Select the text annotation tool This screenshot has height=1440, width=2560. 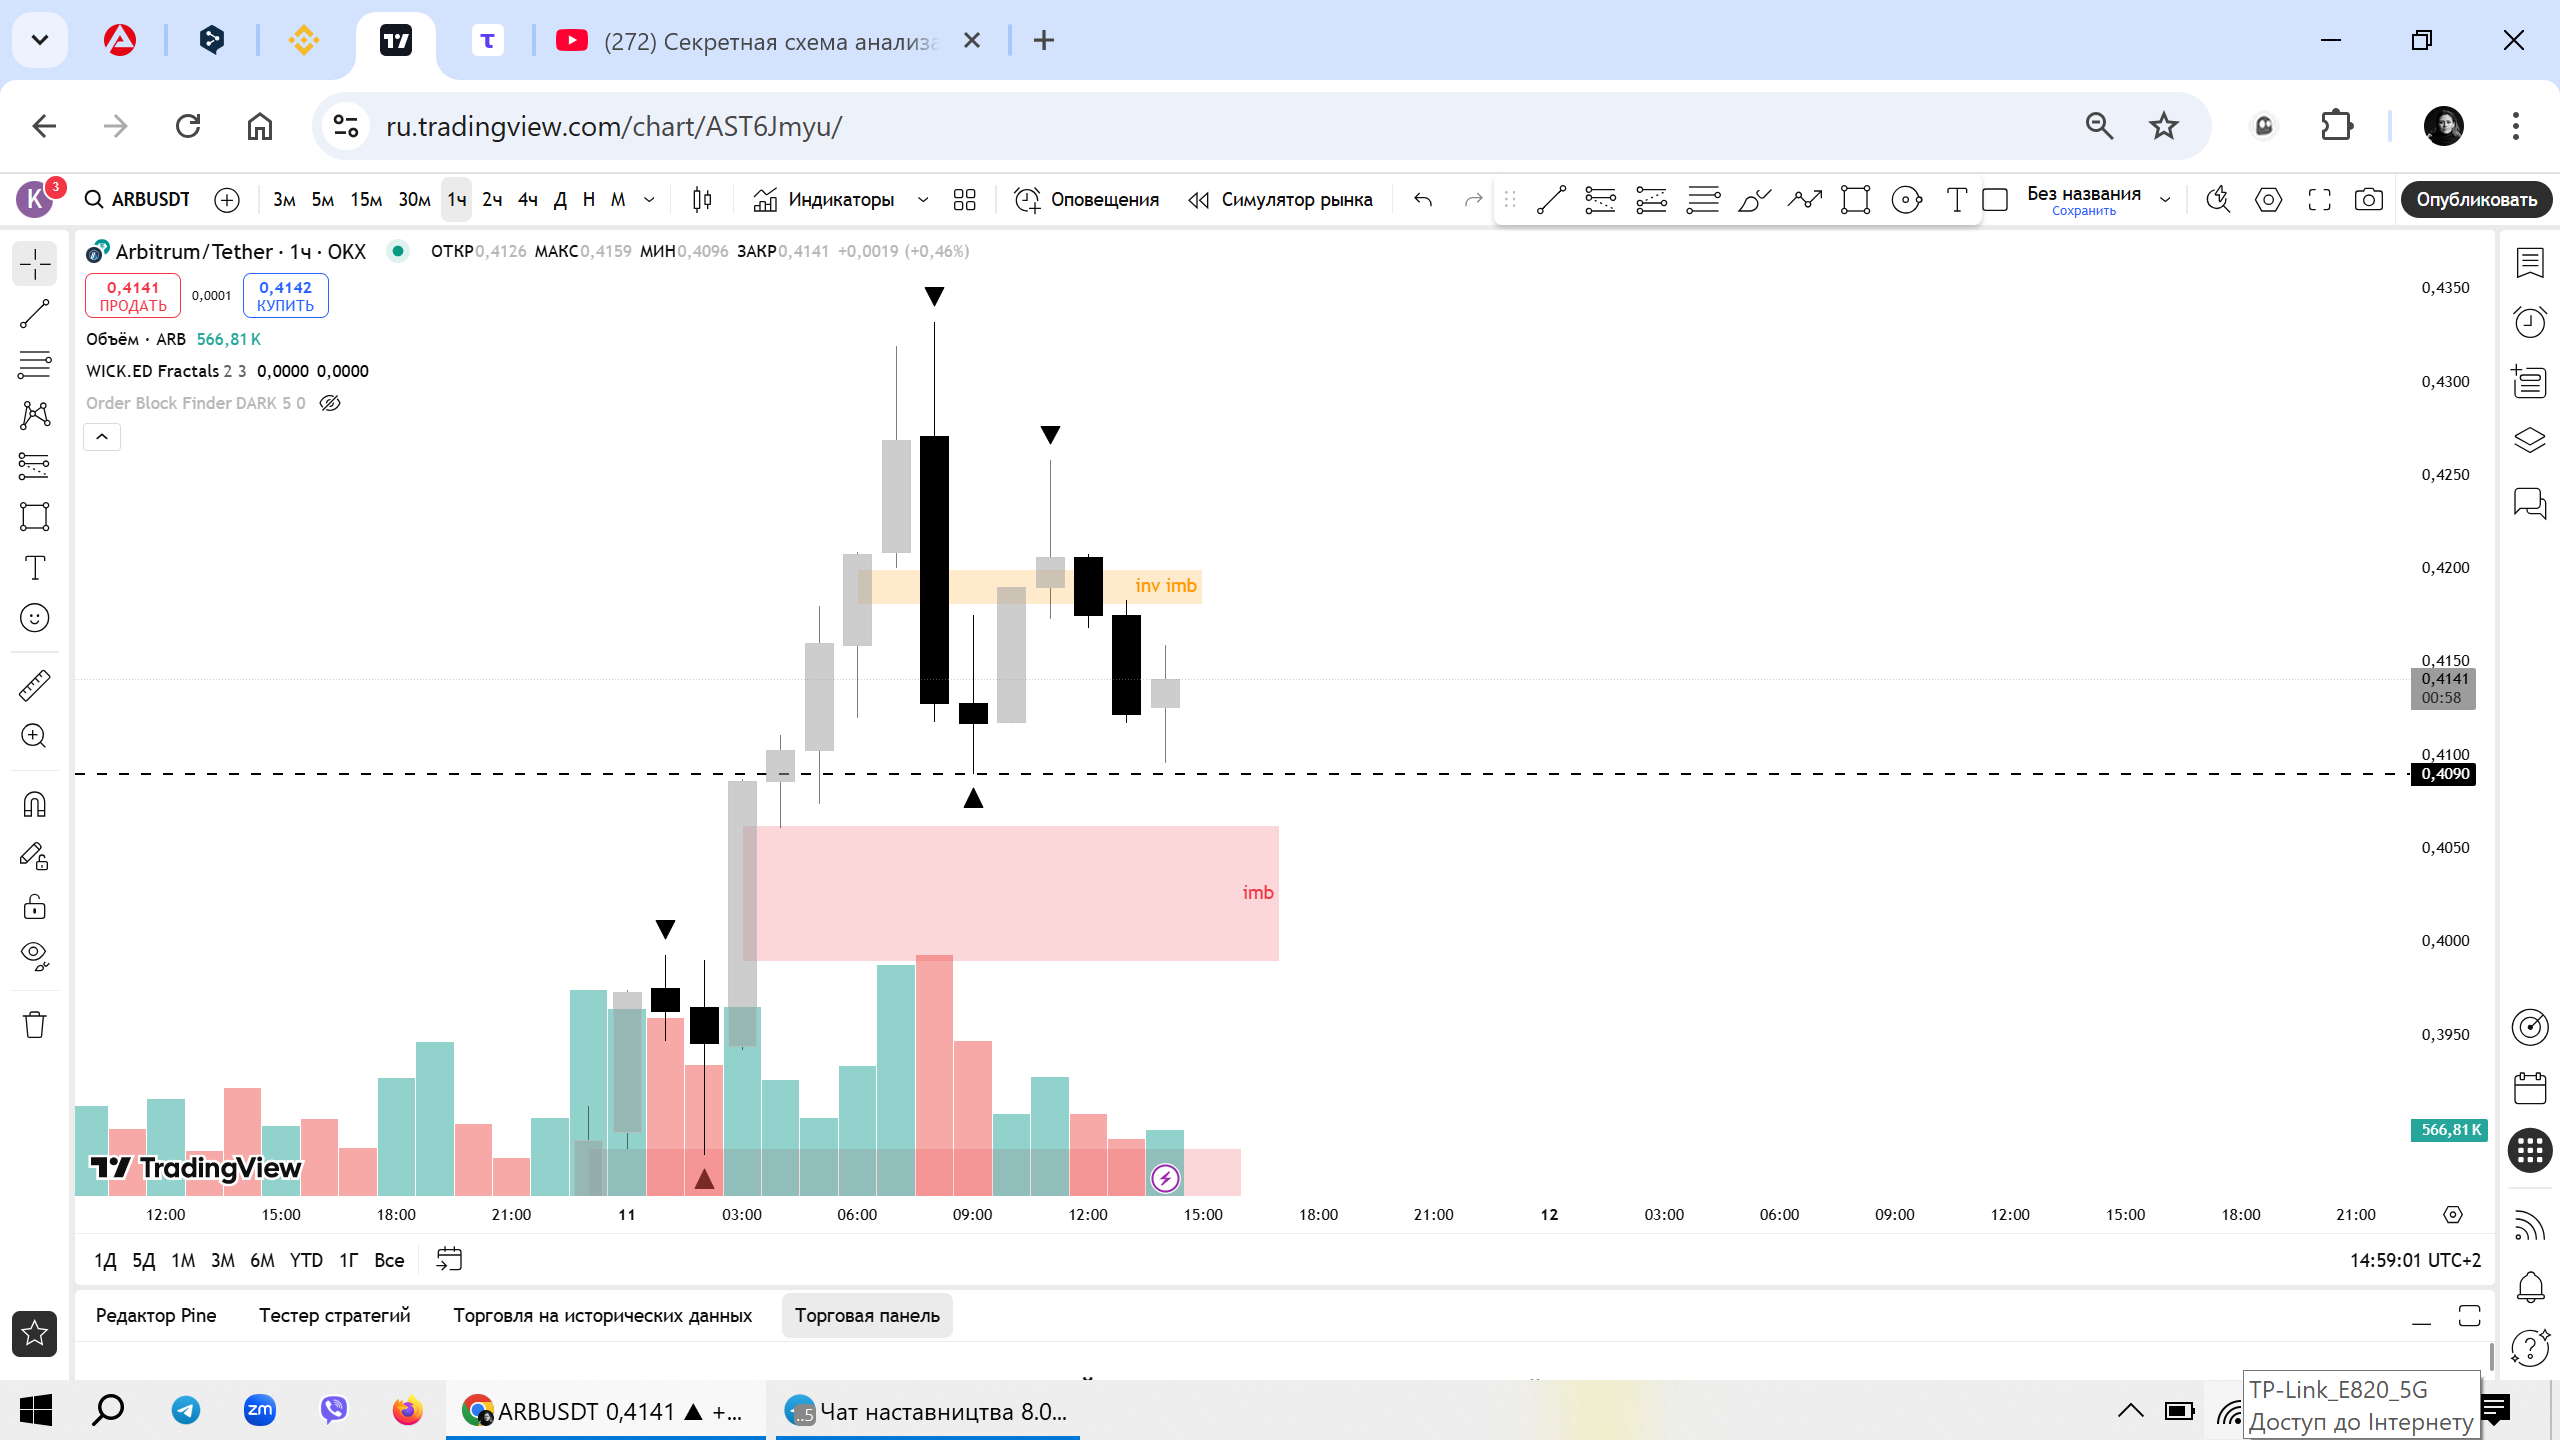coord(34,568)
